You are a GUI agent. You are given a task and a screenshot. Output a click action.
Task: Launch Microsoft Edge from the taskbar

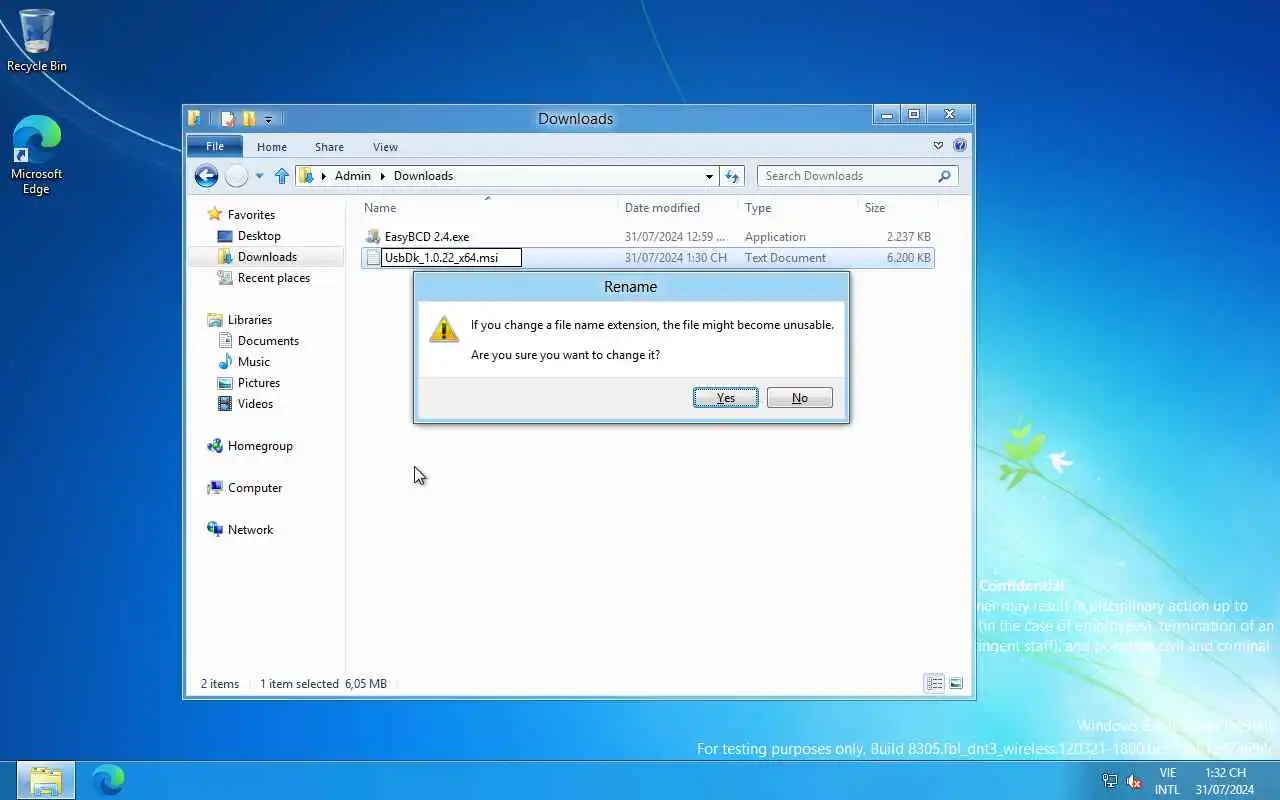pyautogui.click(x=108, y=780)
